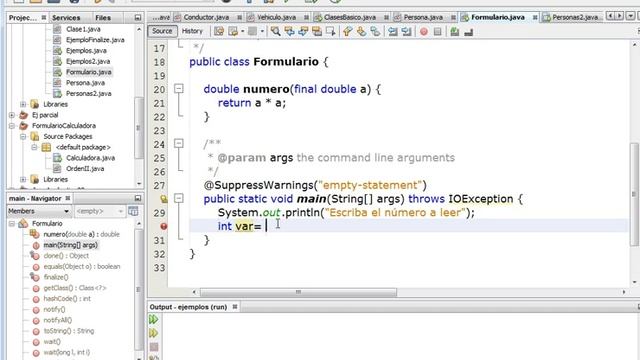Select numero(double a) in Navigator

pos(81,234)
